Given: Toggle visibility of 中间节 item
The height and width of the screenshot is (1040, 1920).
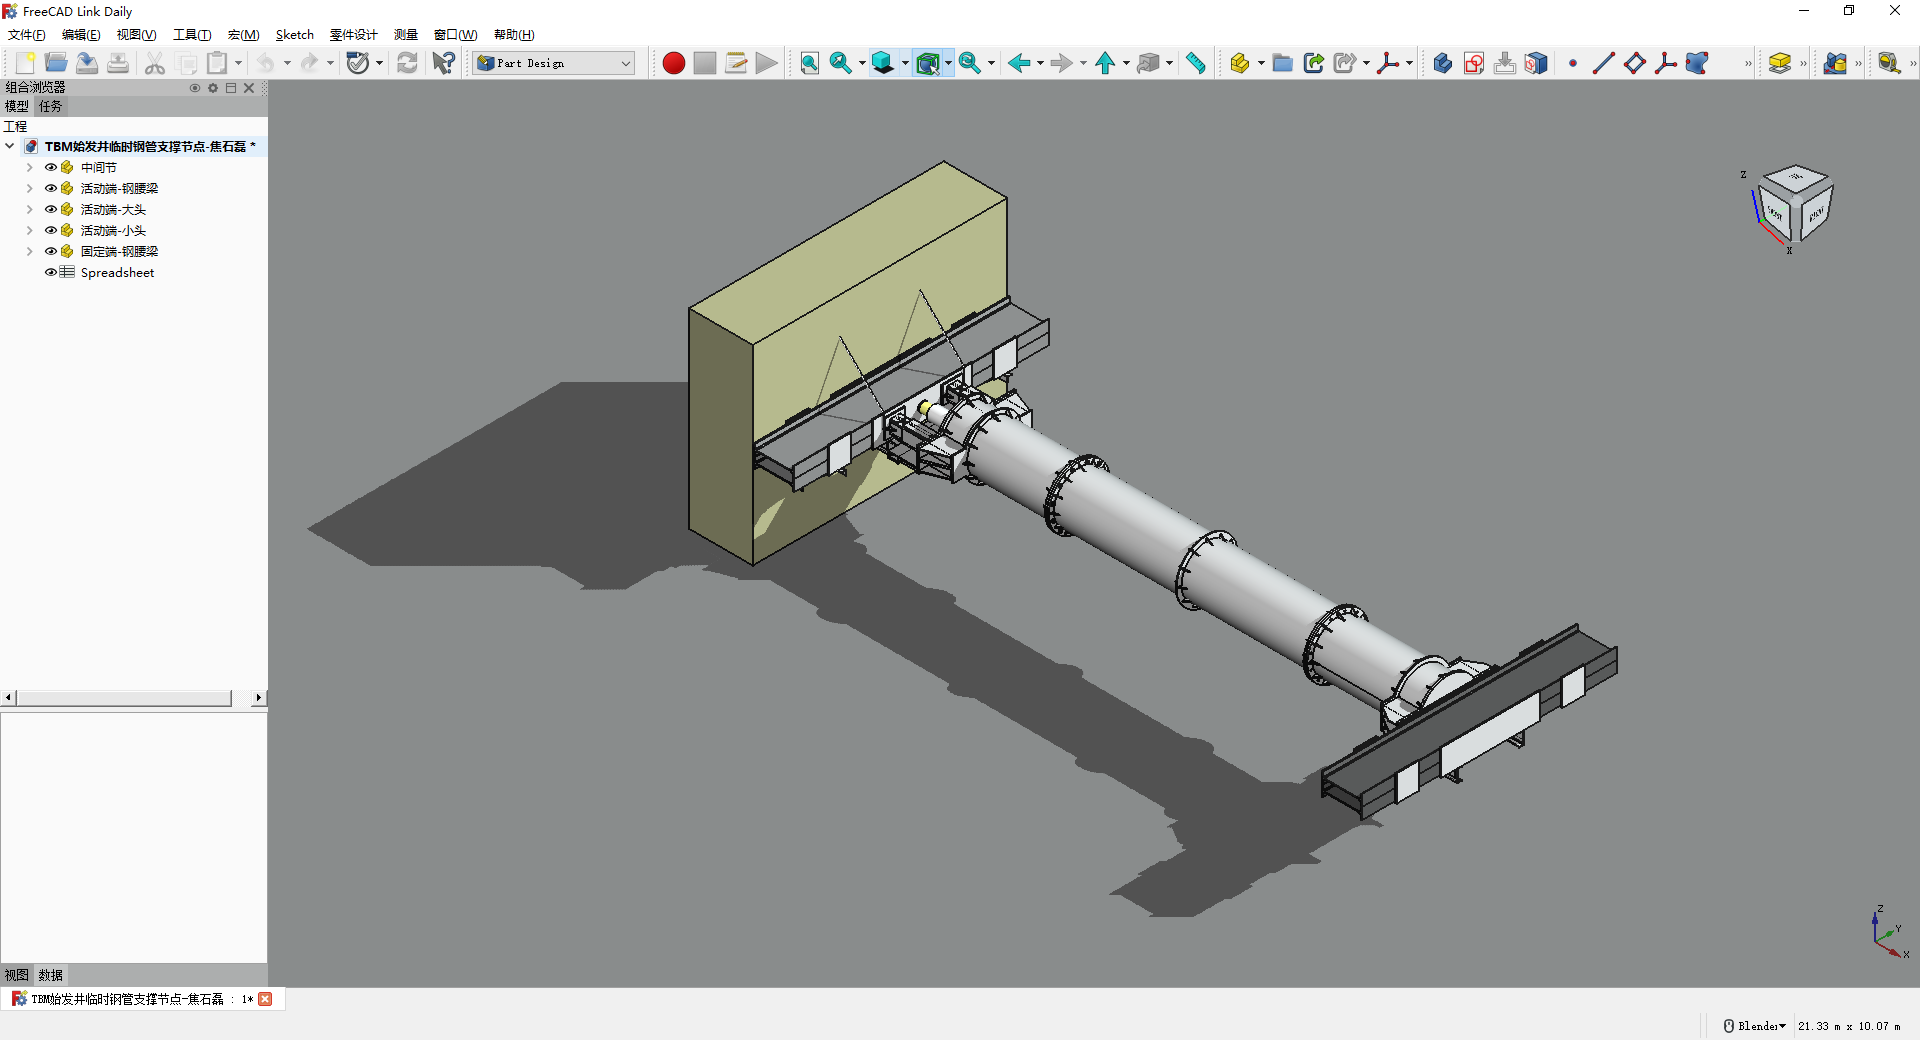Looking at the screenshot, I should click(x=51, y=167).
